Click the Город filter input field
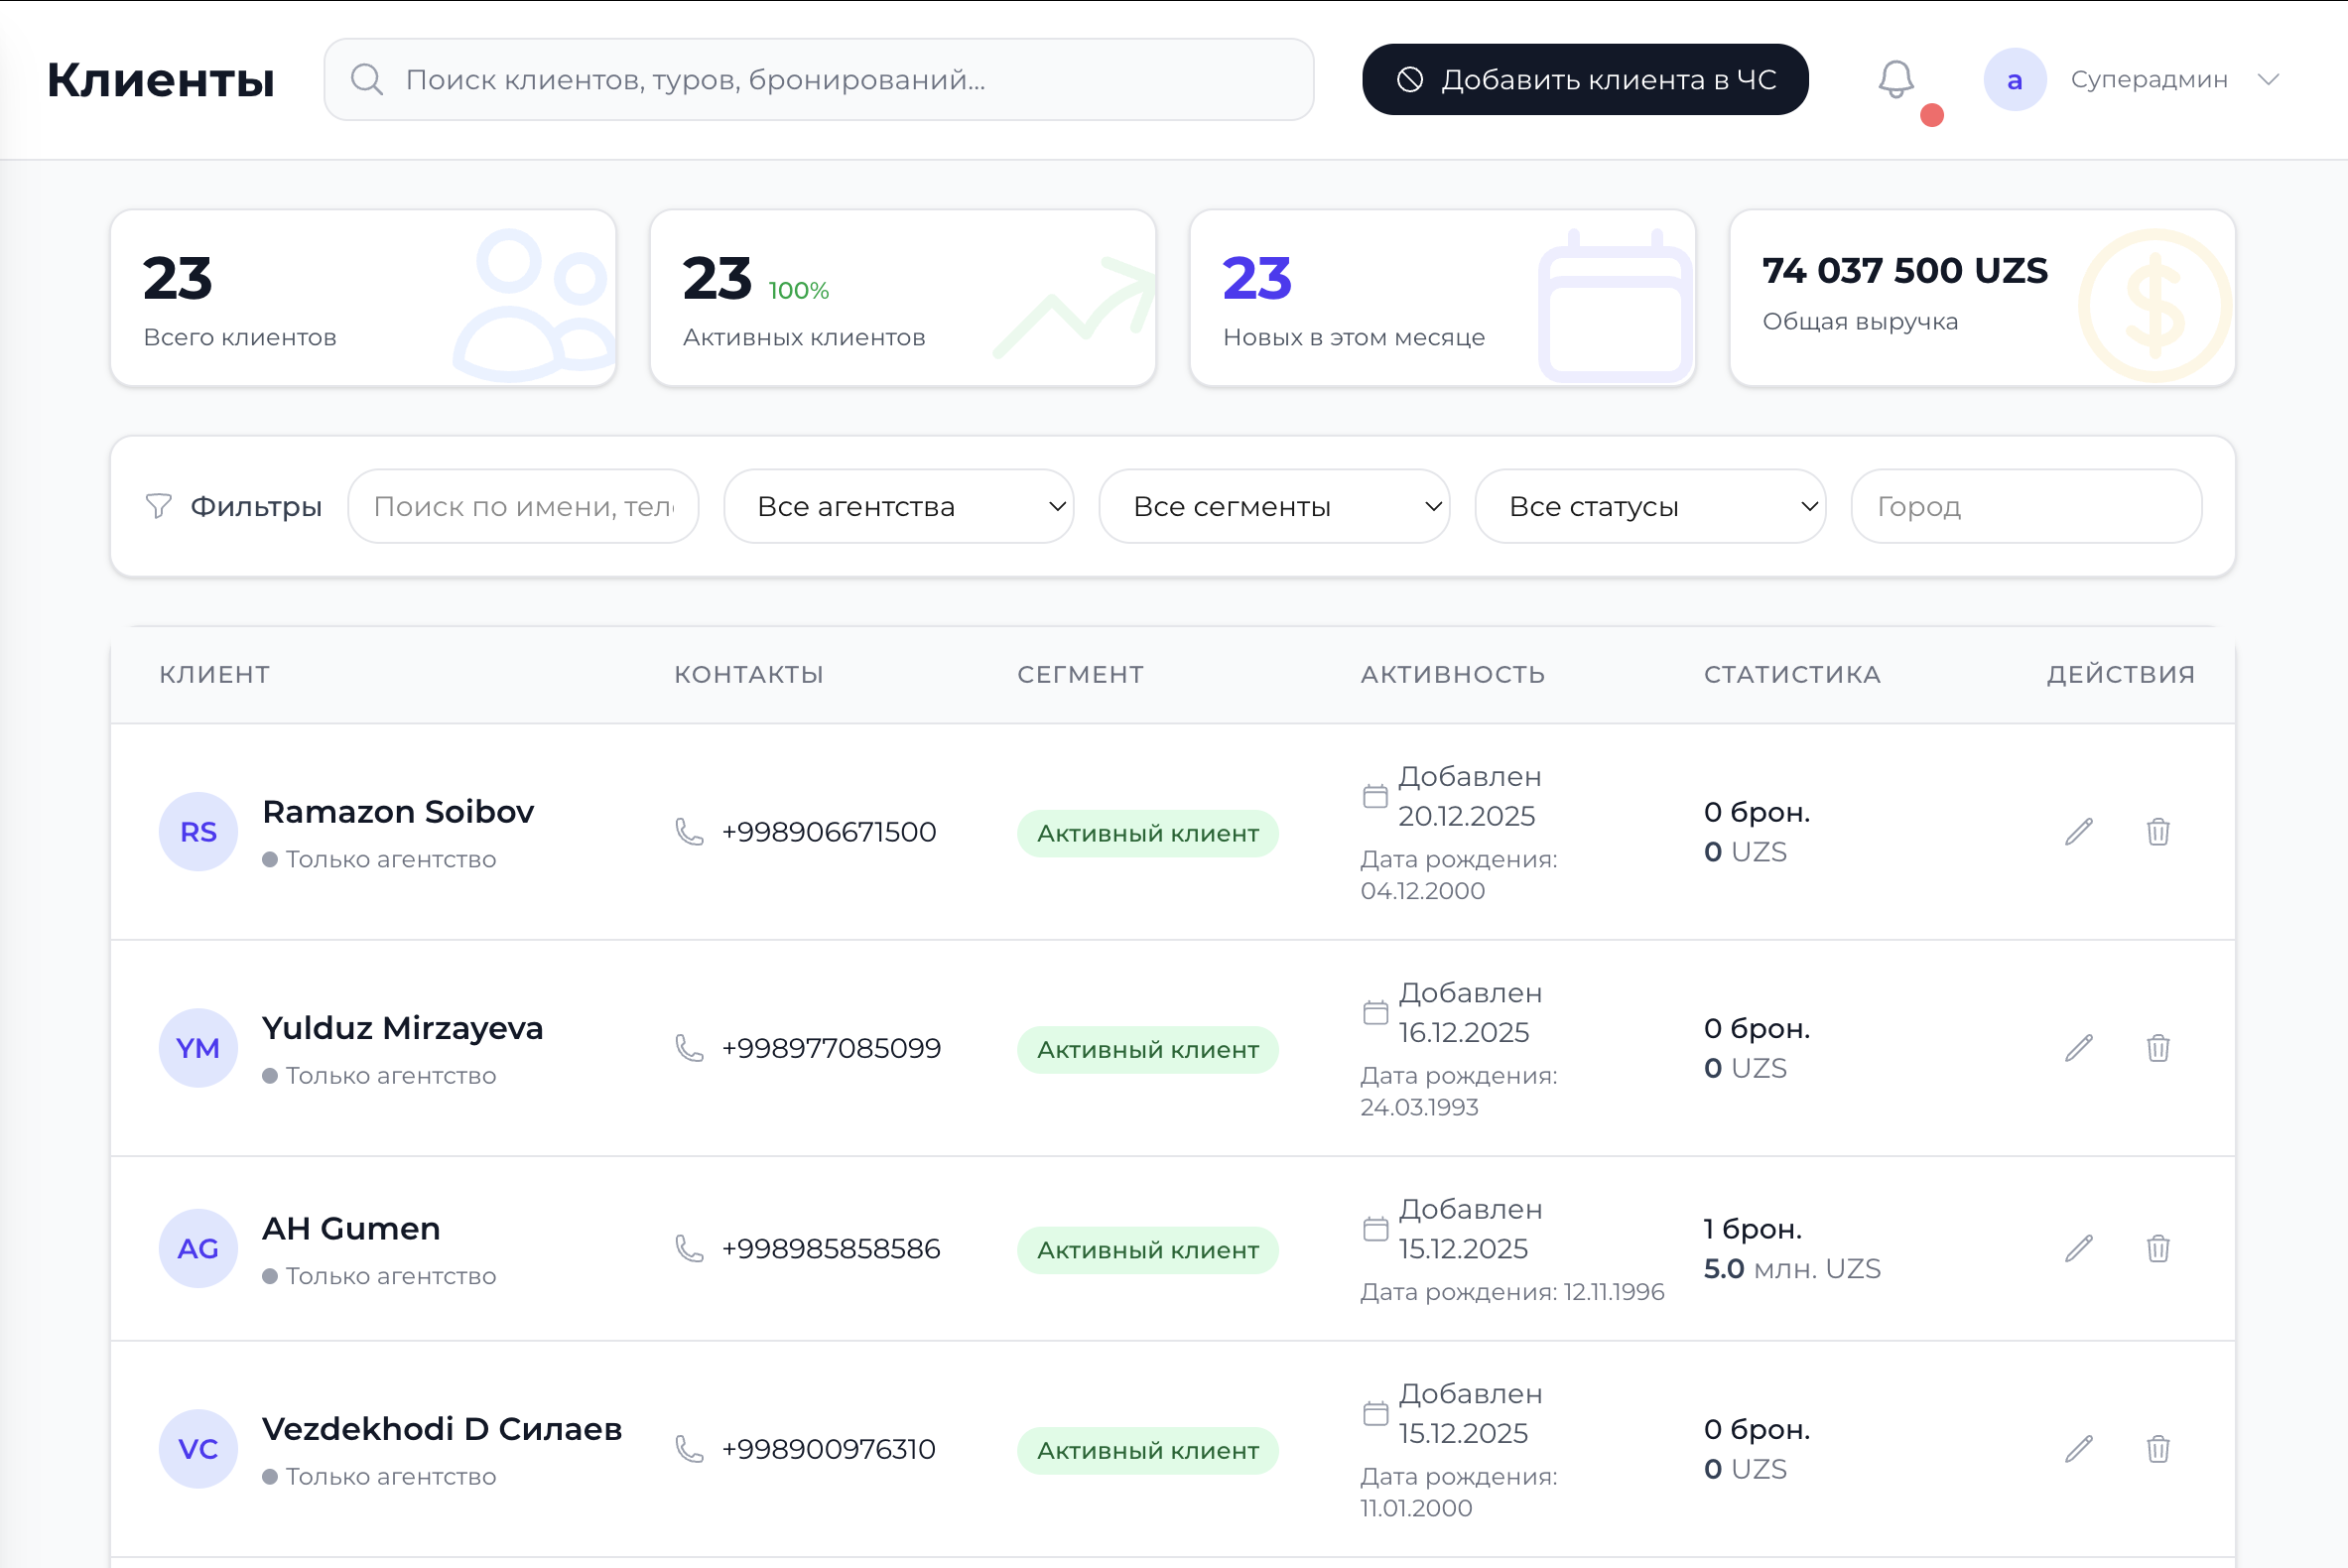2348x1568 pixels. point(2026,506)
